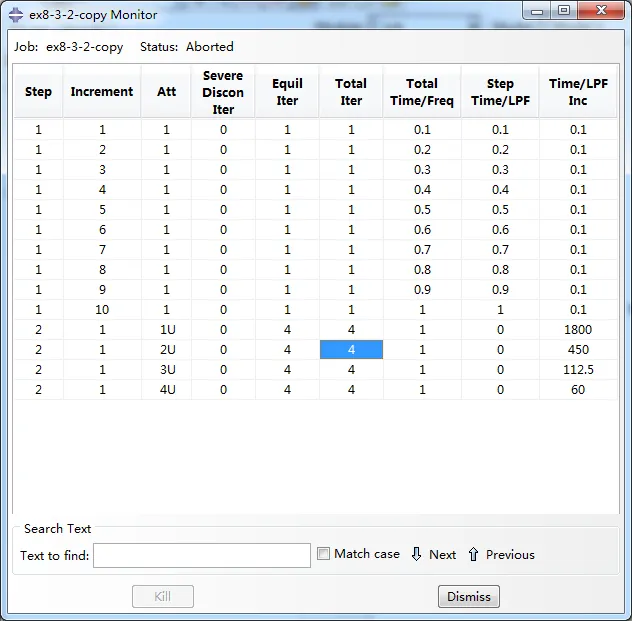
Task: Click the Abaqus Monitor title bar icon
Action: coord(16,15)
